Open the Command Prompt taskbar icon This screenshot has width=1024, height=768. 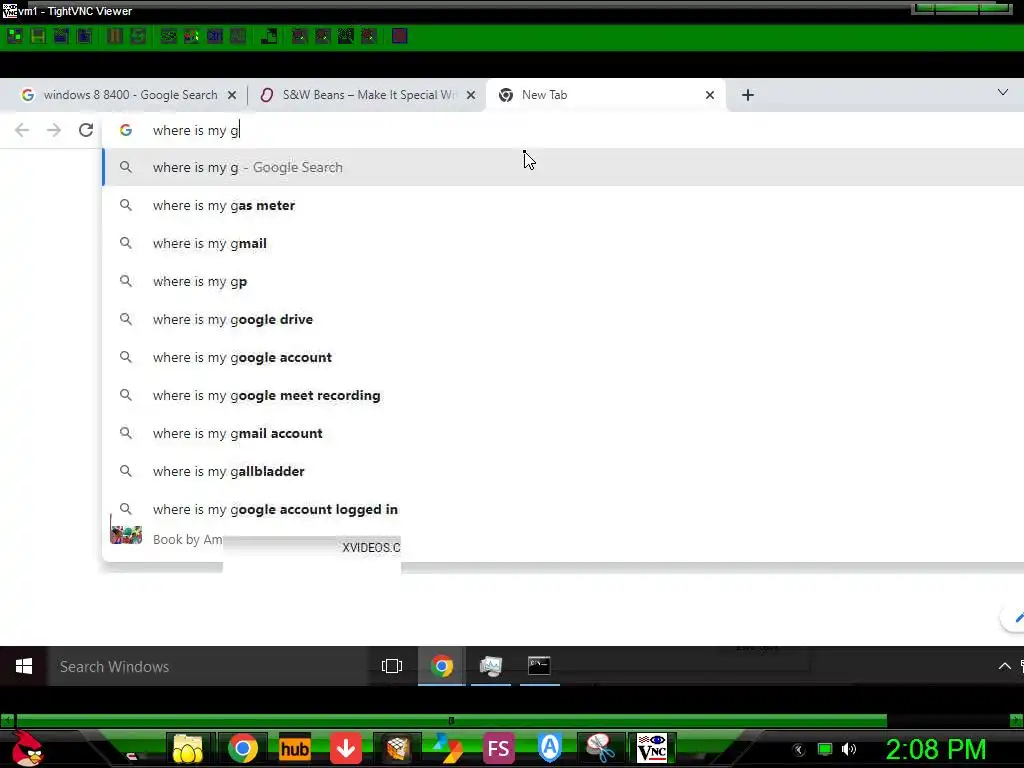coord(539,666)
